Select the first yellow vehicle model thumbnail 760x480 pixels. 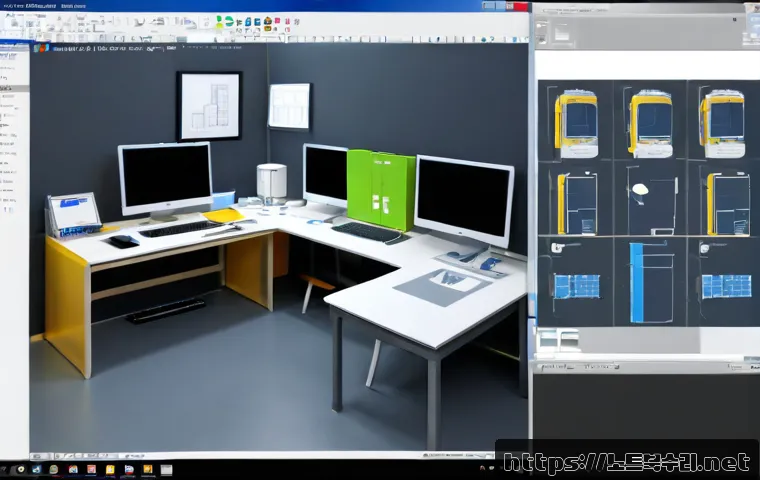click(576, 123)
